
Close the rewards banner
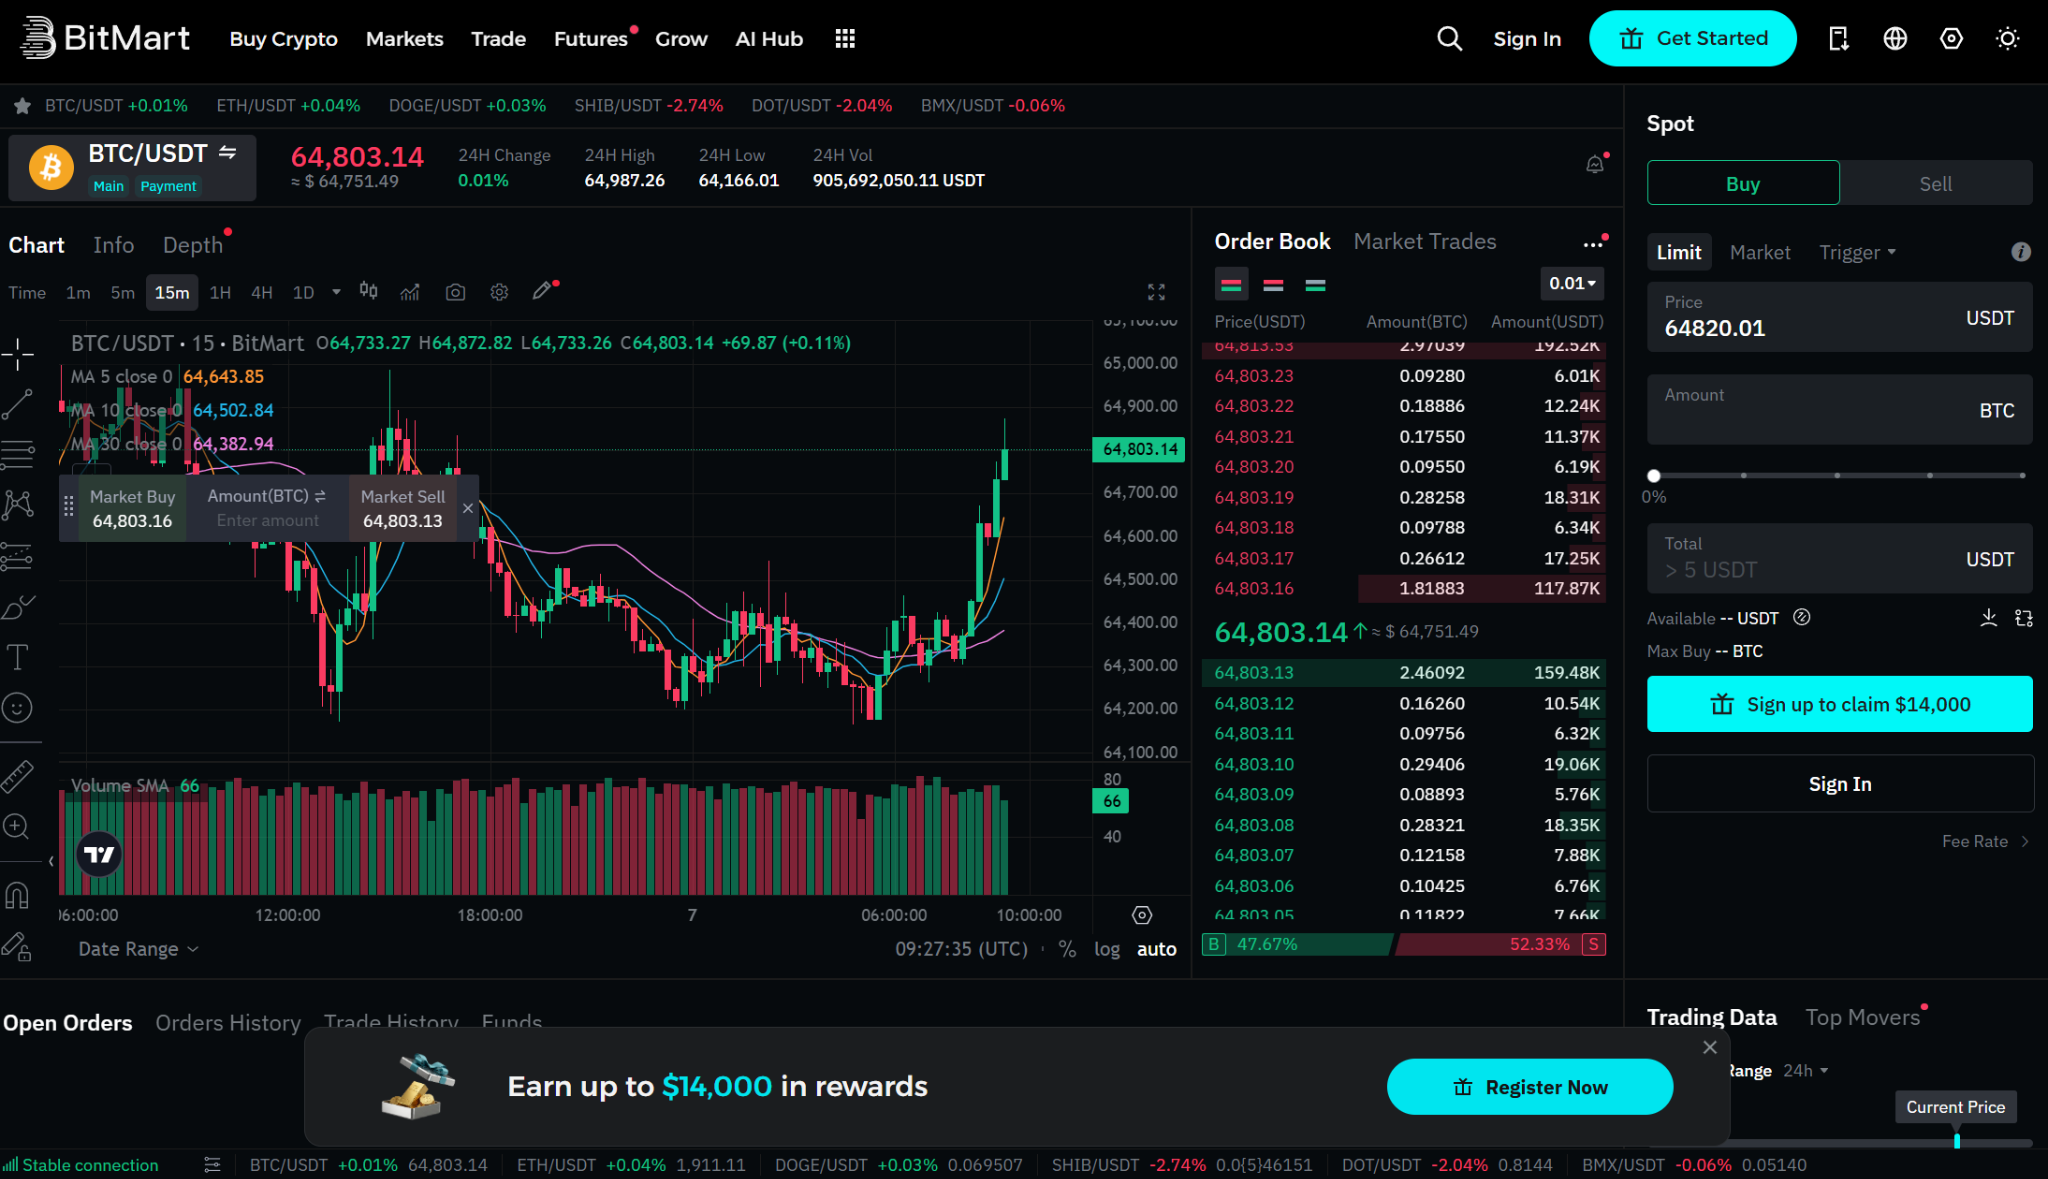pyautogui.click(x=1710, y=1047)
